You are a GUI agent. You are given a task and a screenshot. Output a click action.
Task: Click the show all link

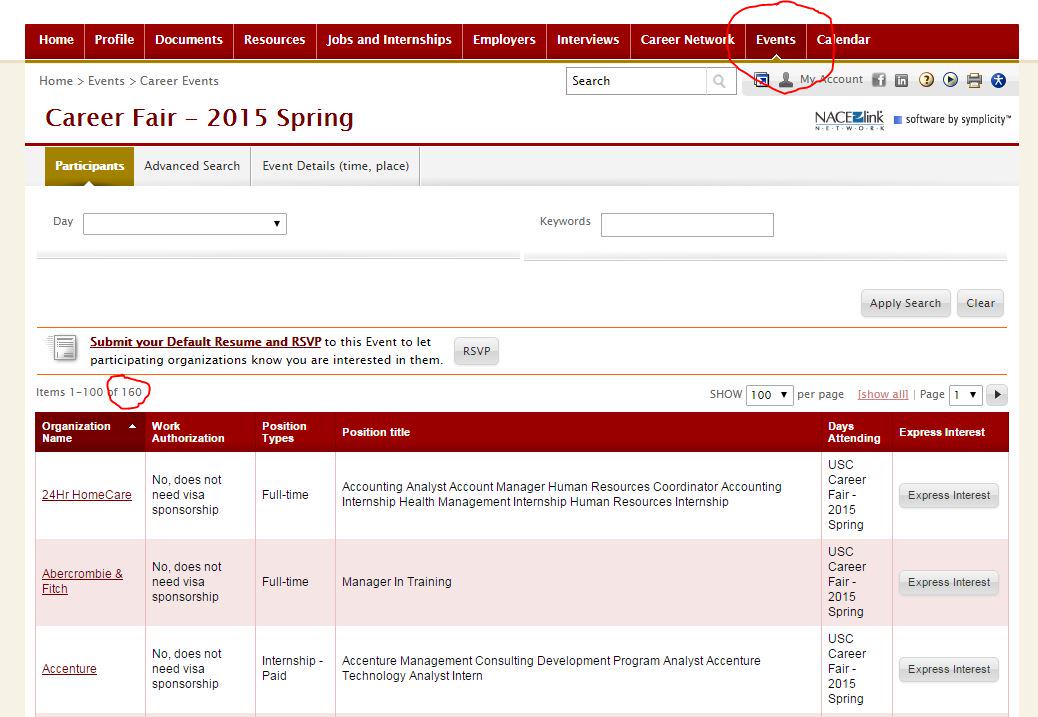pos(883,395)
